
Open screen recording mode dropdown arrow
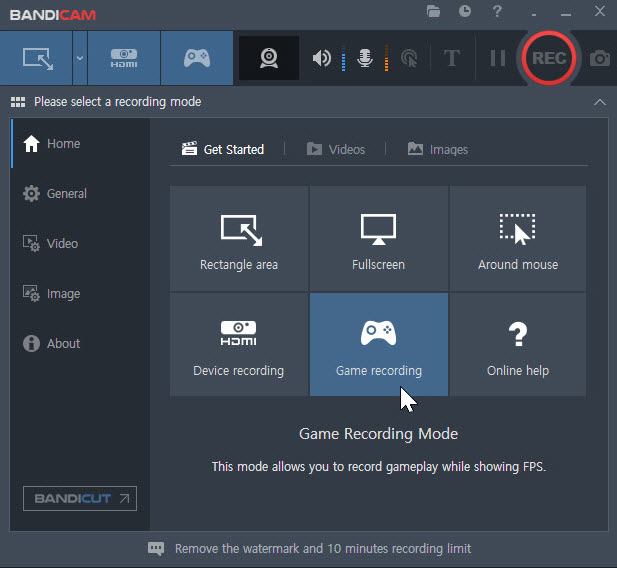(x=80, y=58)
